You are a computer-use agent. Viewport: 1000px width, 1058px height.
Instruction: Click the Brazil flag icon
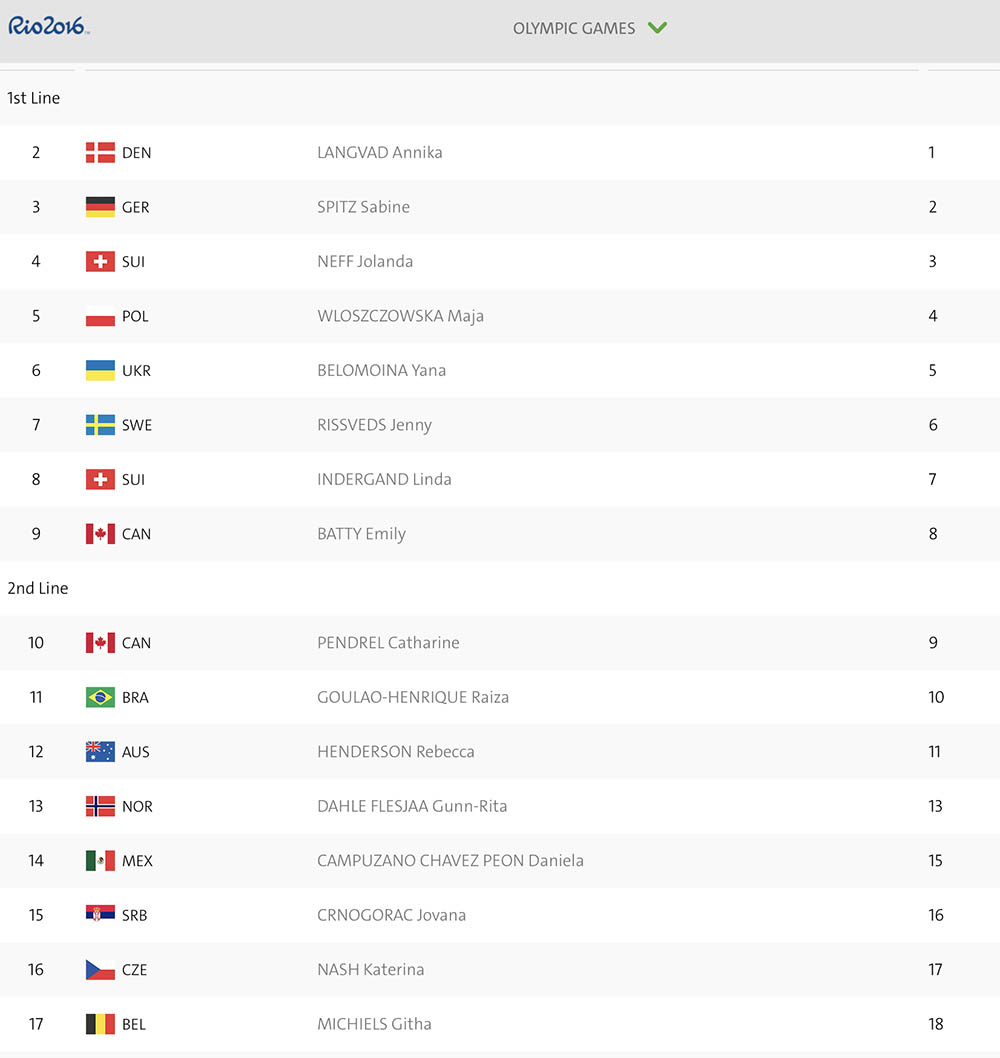click(100, 697)
